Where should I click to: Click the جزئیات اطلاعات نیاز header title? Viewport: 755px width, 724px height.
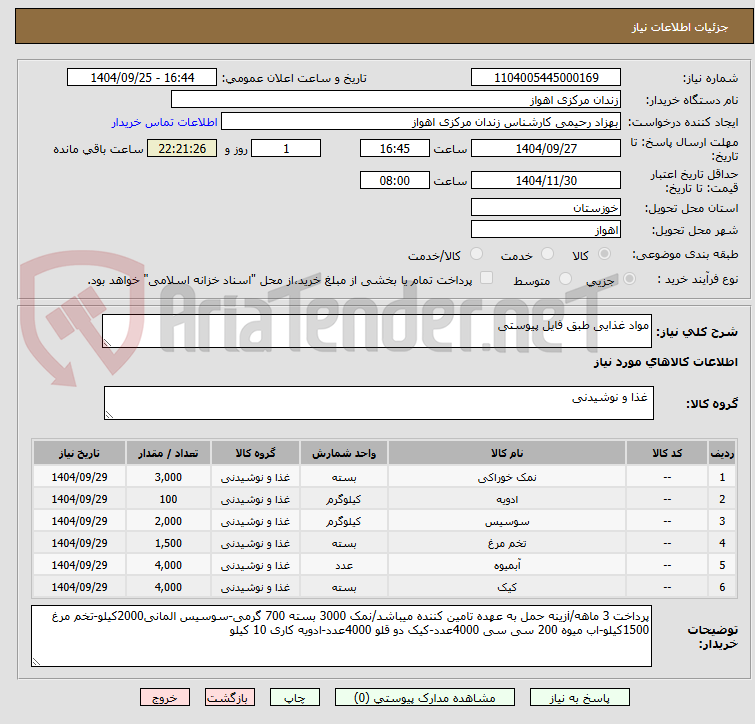coord(679,27)
